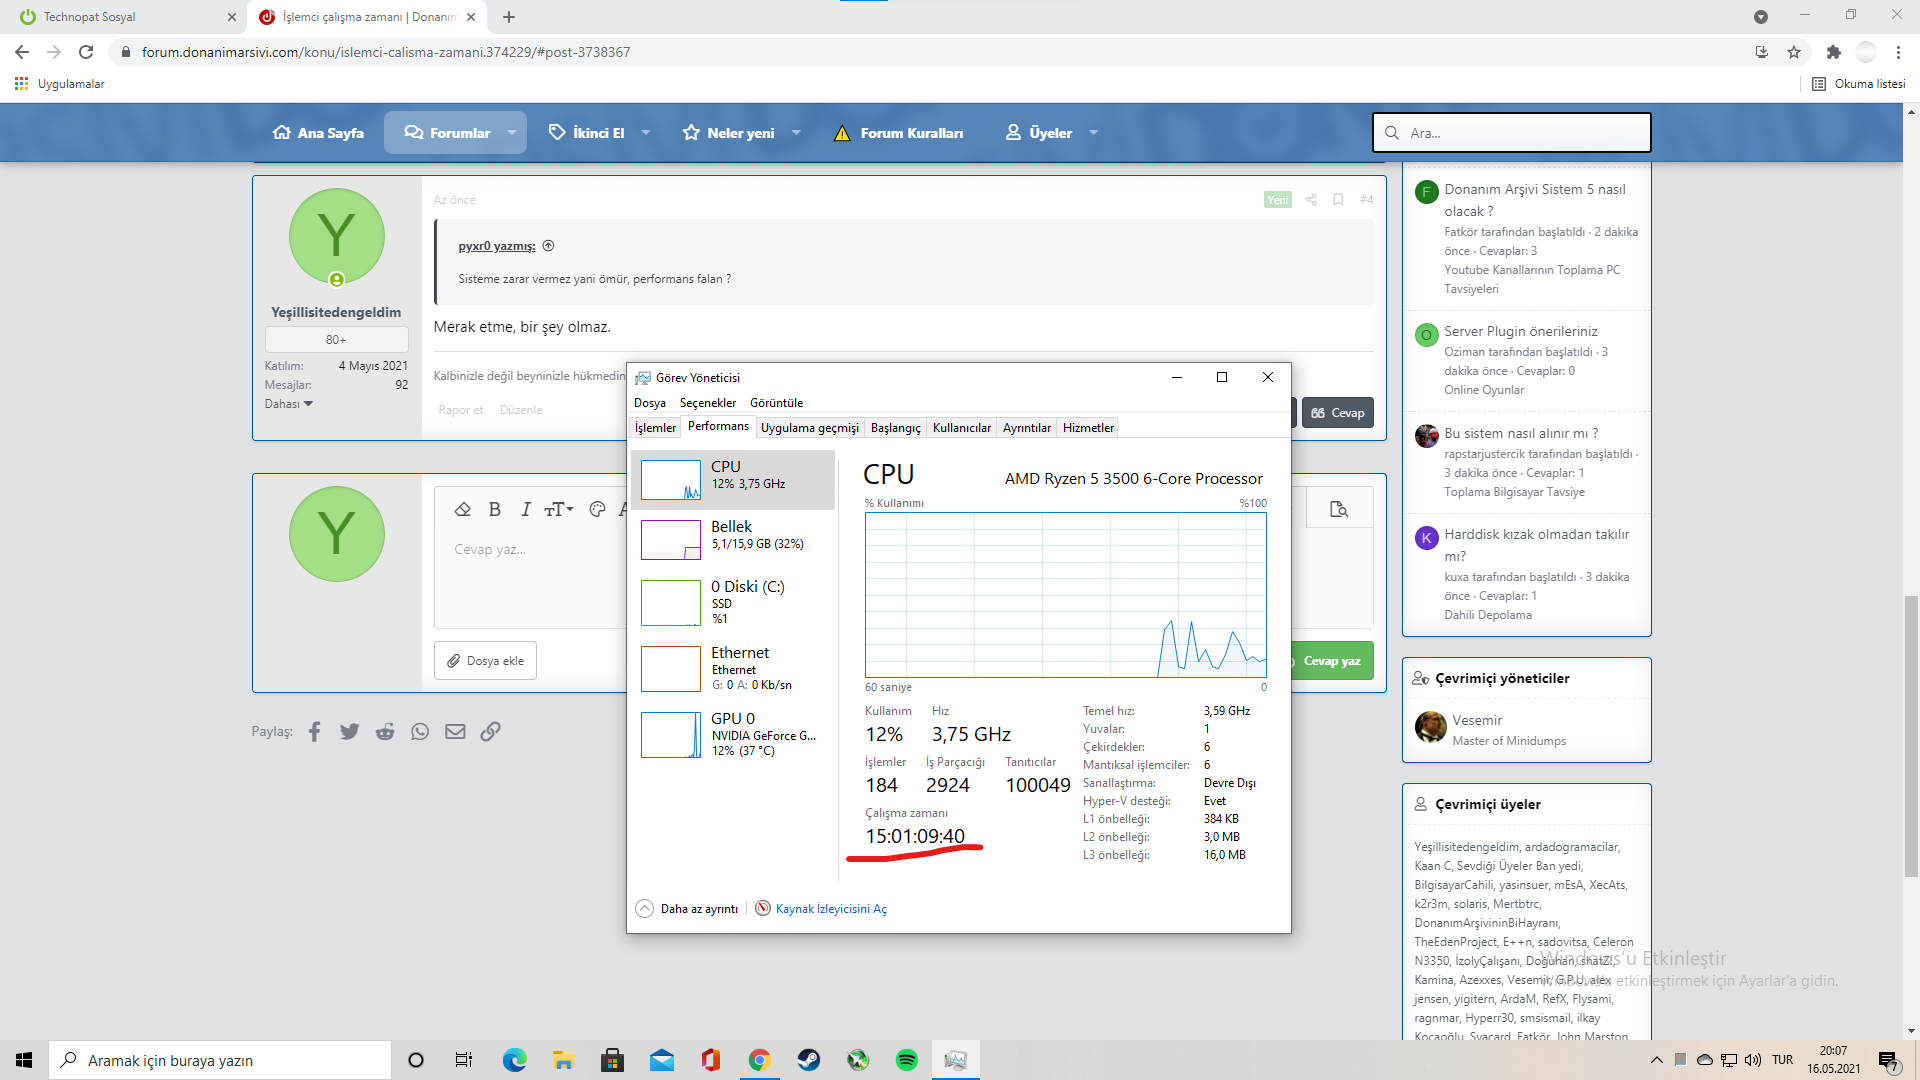Click the Dosya ekle button
This screenshot has height=1080, width=1920.
pyautogui.click(x=486, y=661)
